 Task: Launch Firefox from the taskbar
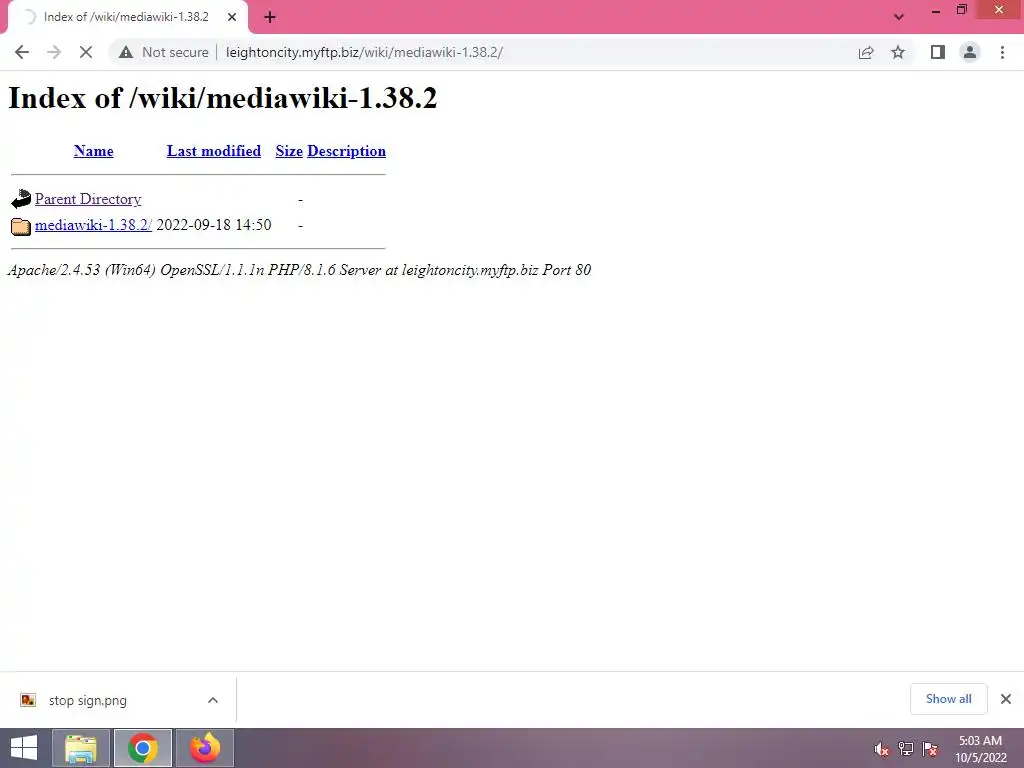205,748
